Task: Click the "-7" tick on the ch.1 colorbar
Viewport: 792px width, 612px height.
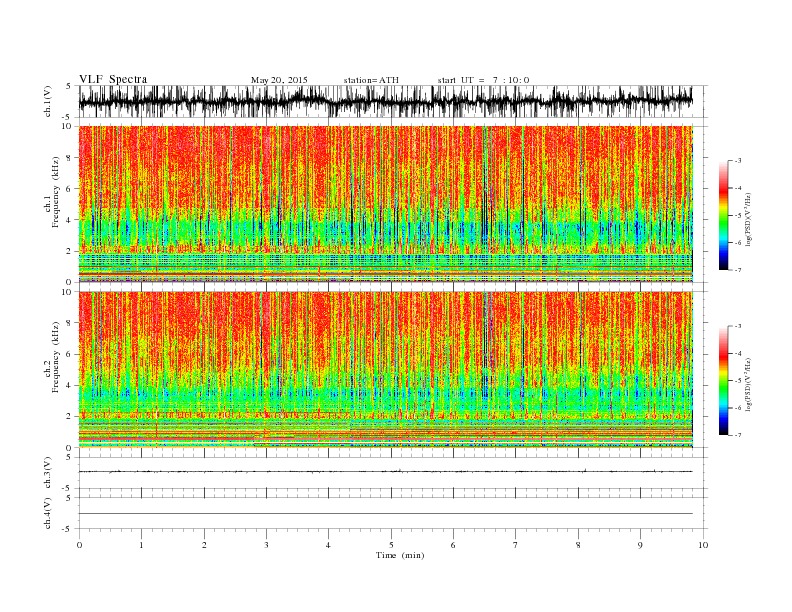Action: (738, 270)
